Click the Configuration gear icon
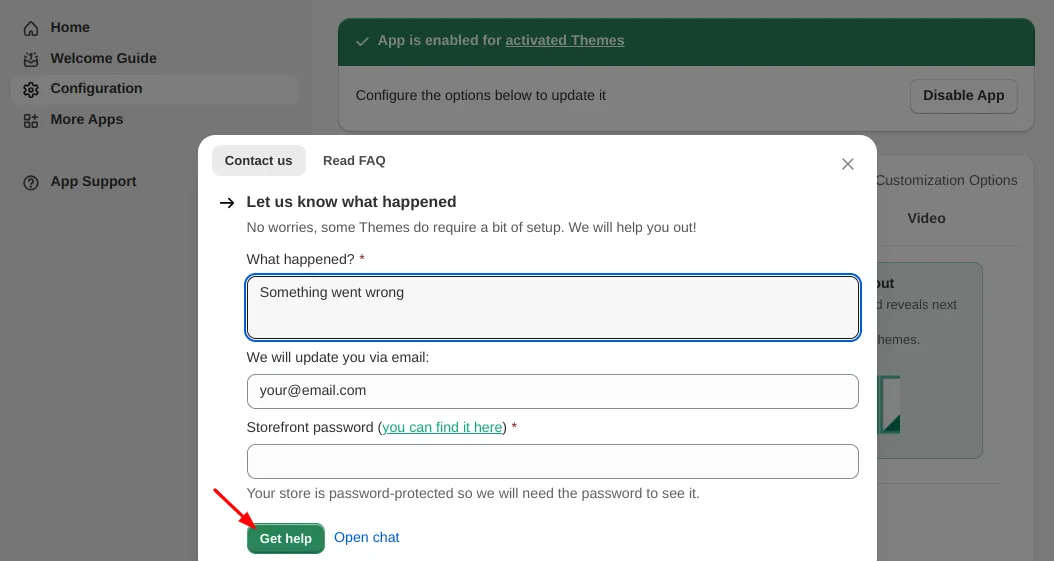 pos(31,89)
